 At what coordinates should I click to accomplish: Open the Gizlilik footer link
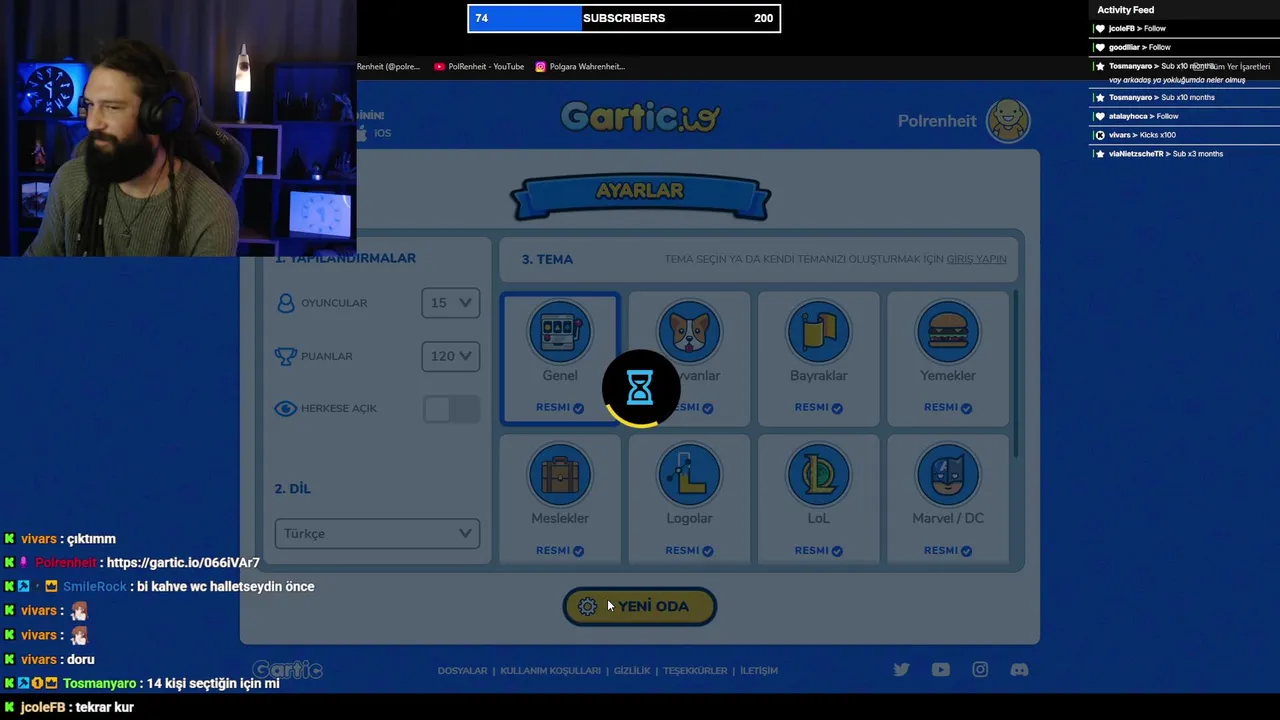632,671
